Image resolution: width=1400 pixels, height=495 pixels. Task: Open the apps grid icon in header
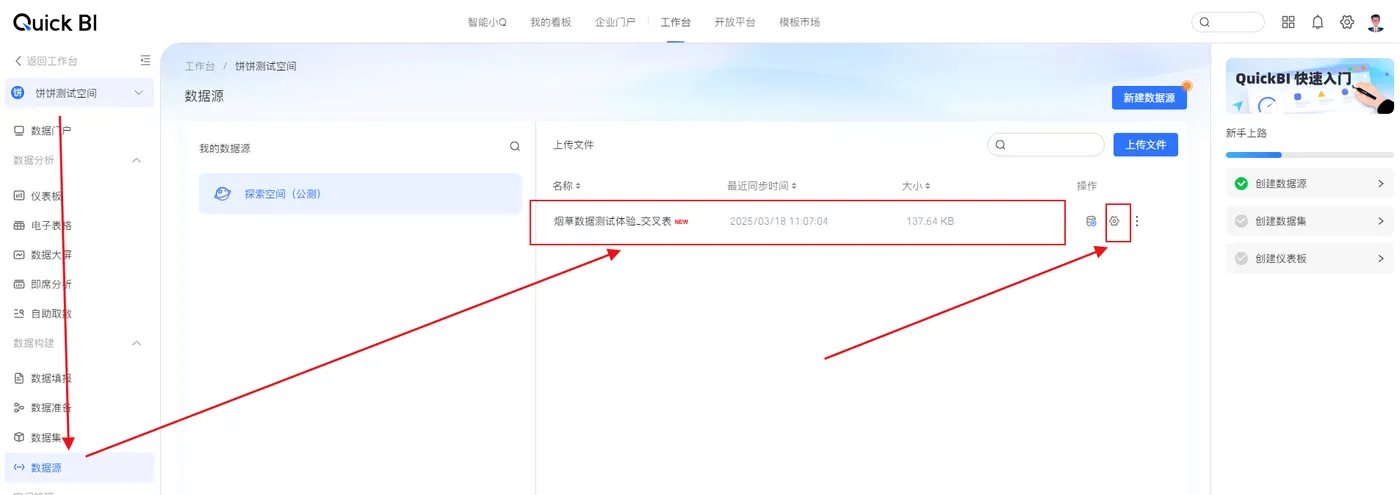(1288, 22)
